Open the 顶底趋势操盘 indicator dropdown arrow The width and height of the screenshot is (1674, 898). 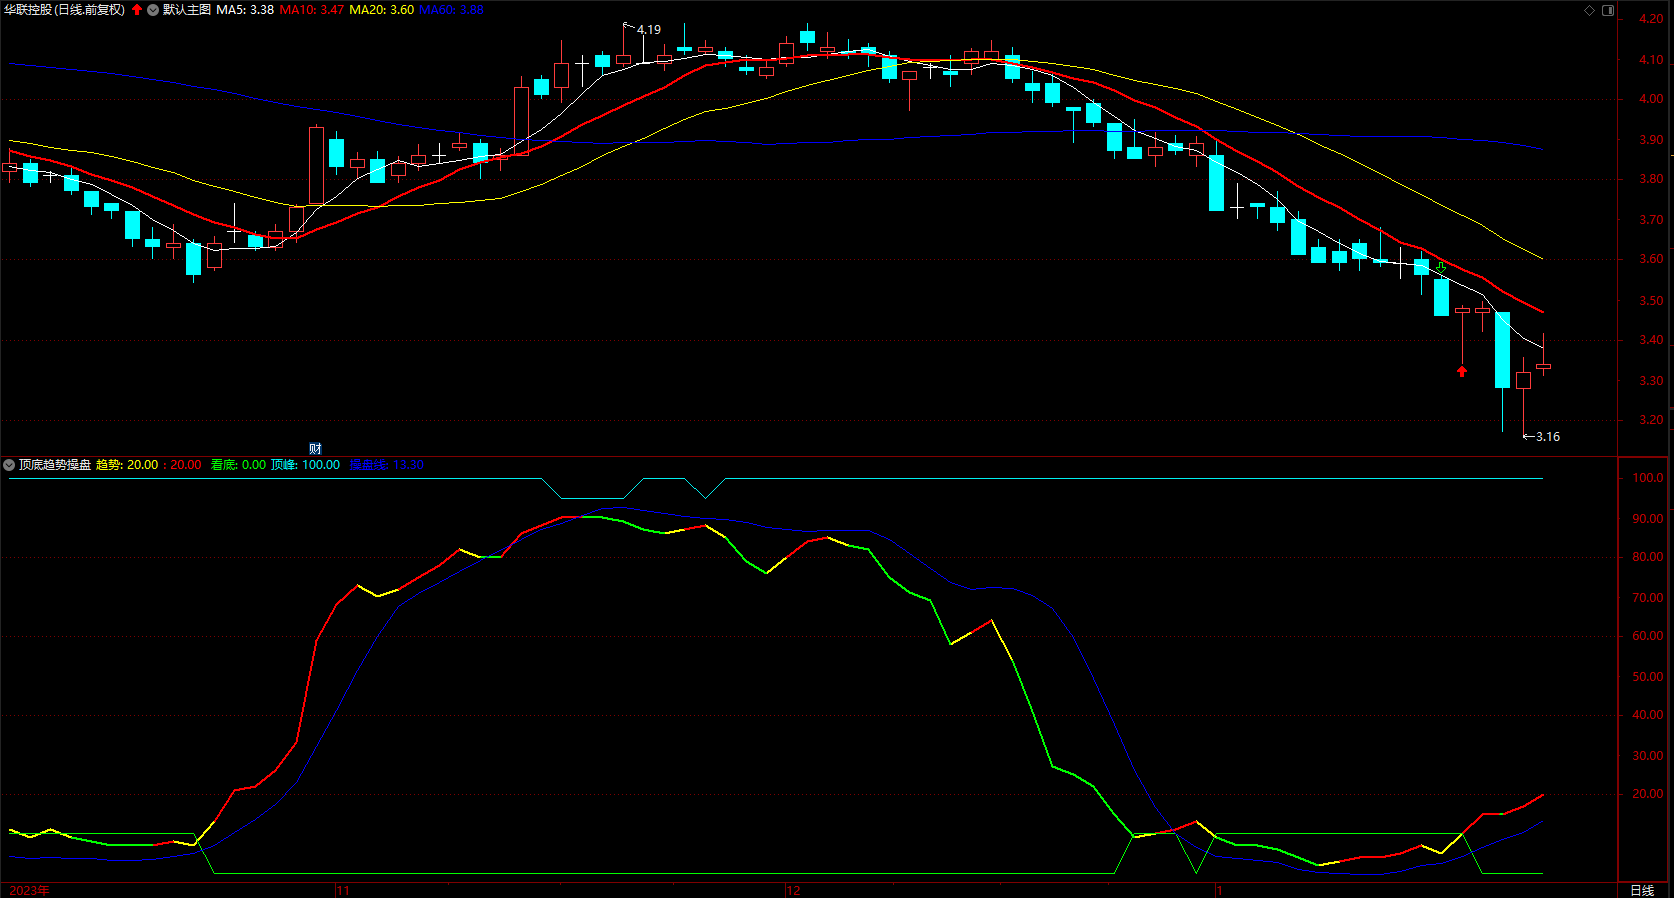pos(9,465)
